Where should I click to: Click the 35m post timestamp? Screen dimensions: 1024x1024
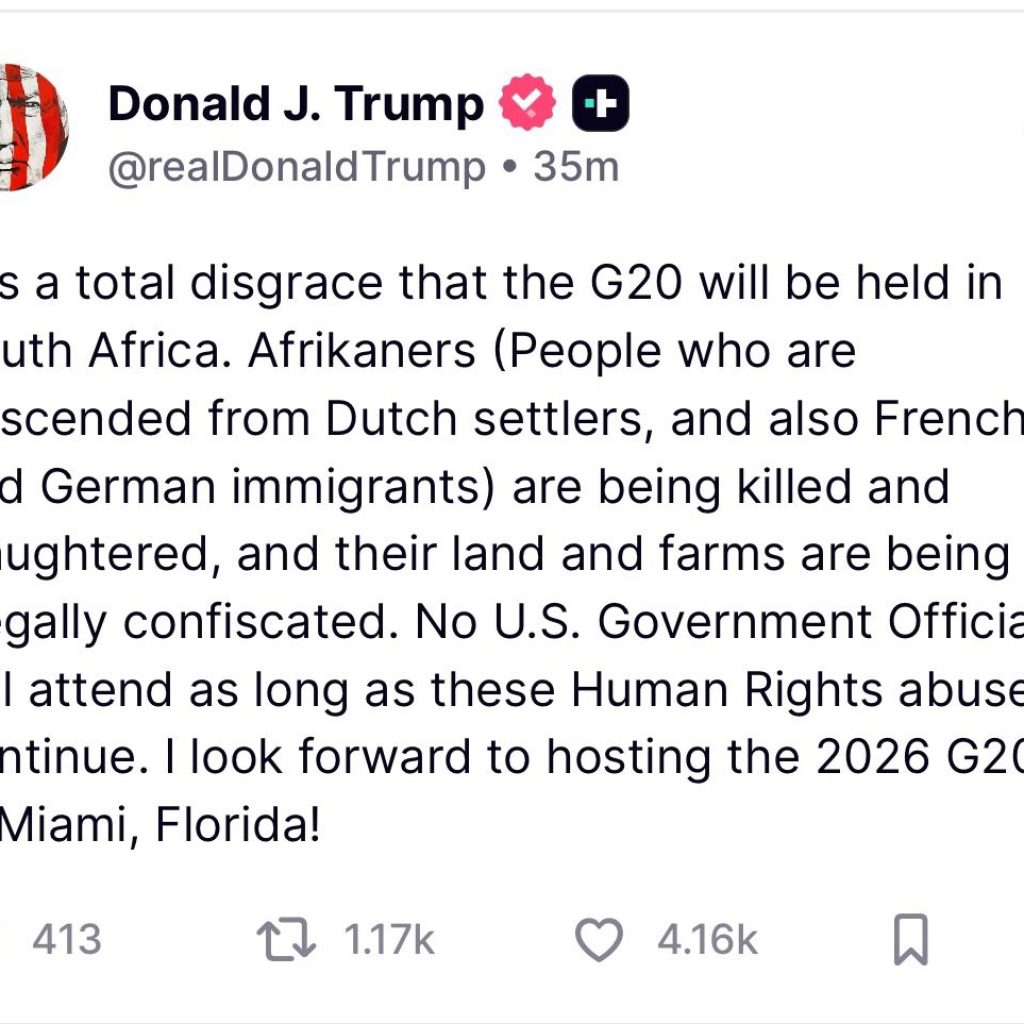pos(576,167)
